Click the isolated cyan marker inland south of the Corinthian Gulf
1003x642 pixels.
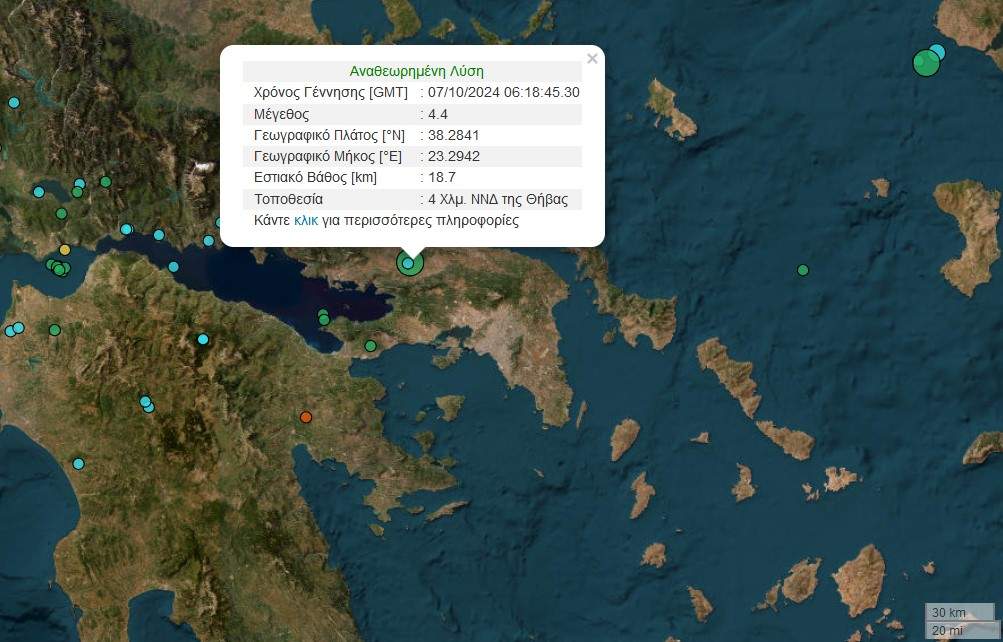(203, 339)
